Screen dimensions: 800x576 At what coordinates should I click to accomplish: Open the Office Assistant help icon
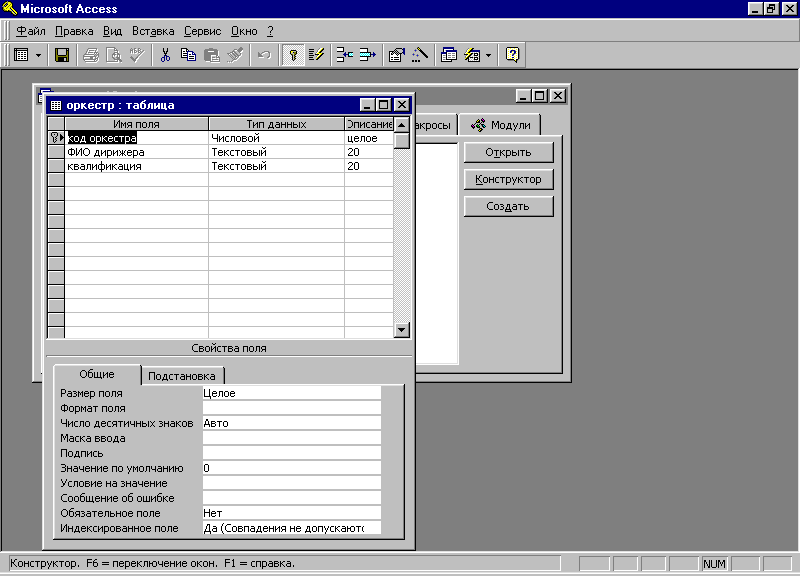(512, 55)
